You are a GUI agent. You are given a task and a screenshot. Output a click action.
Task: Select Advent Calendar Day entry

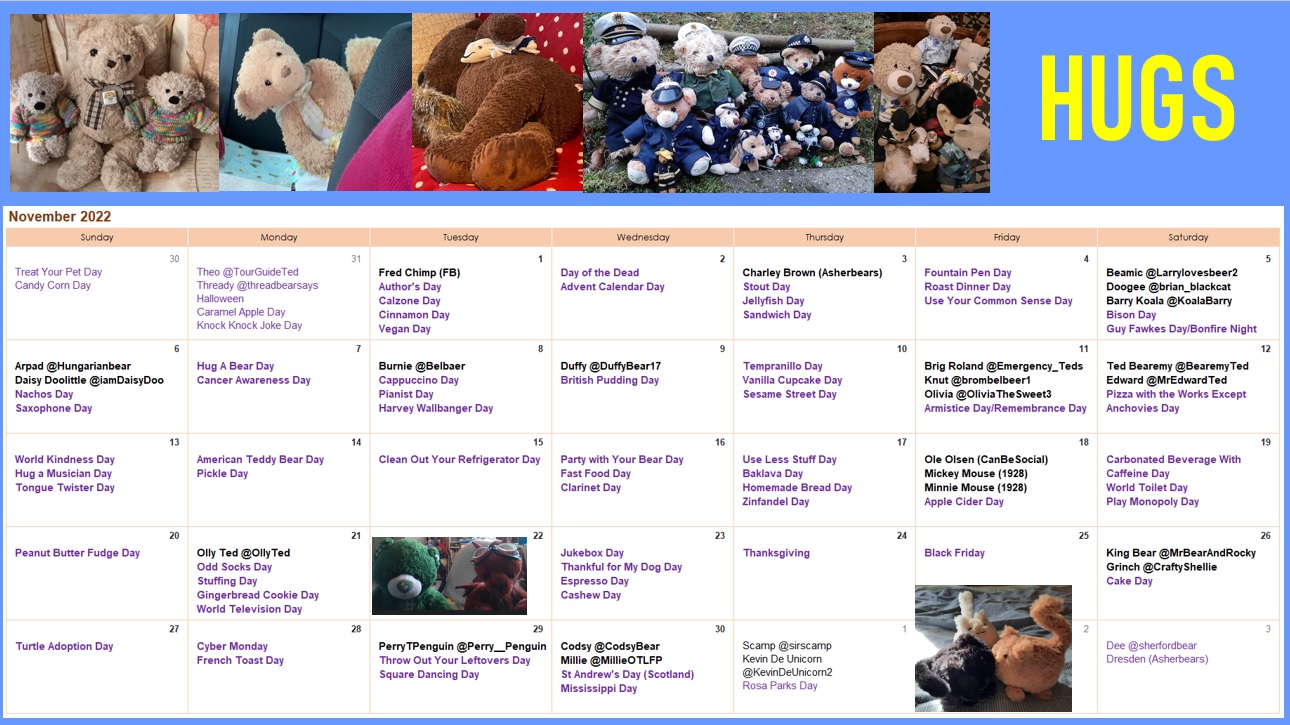click(x=612, y=287)
